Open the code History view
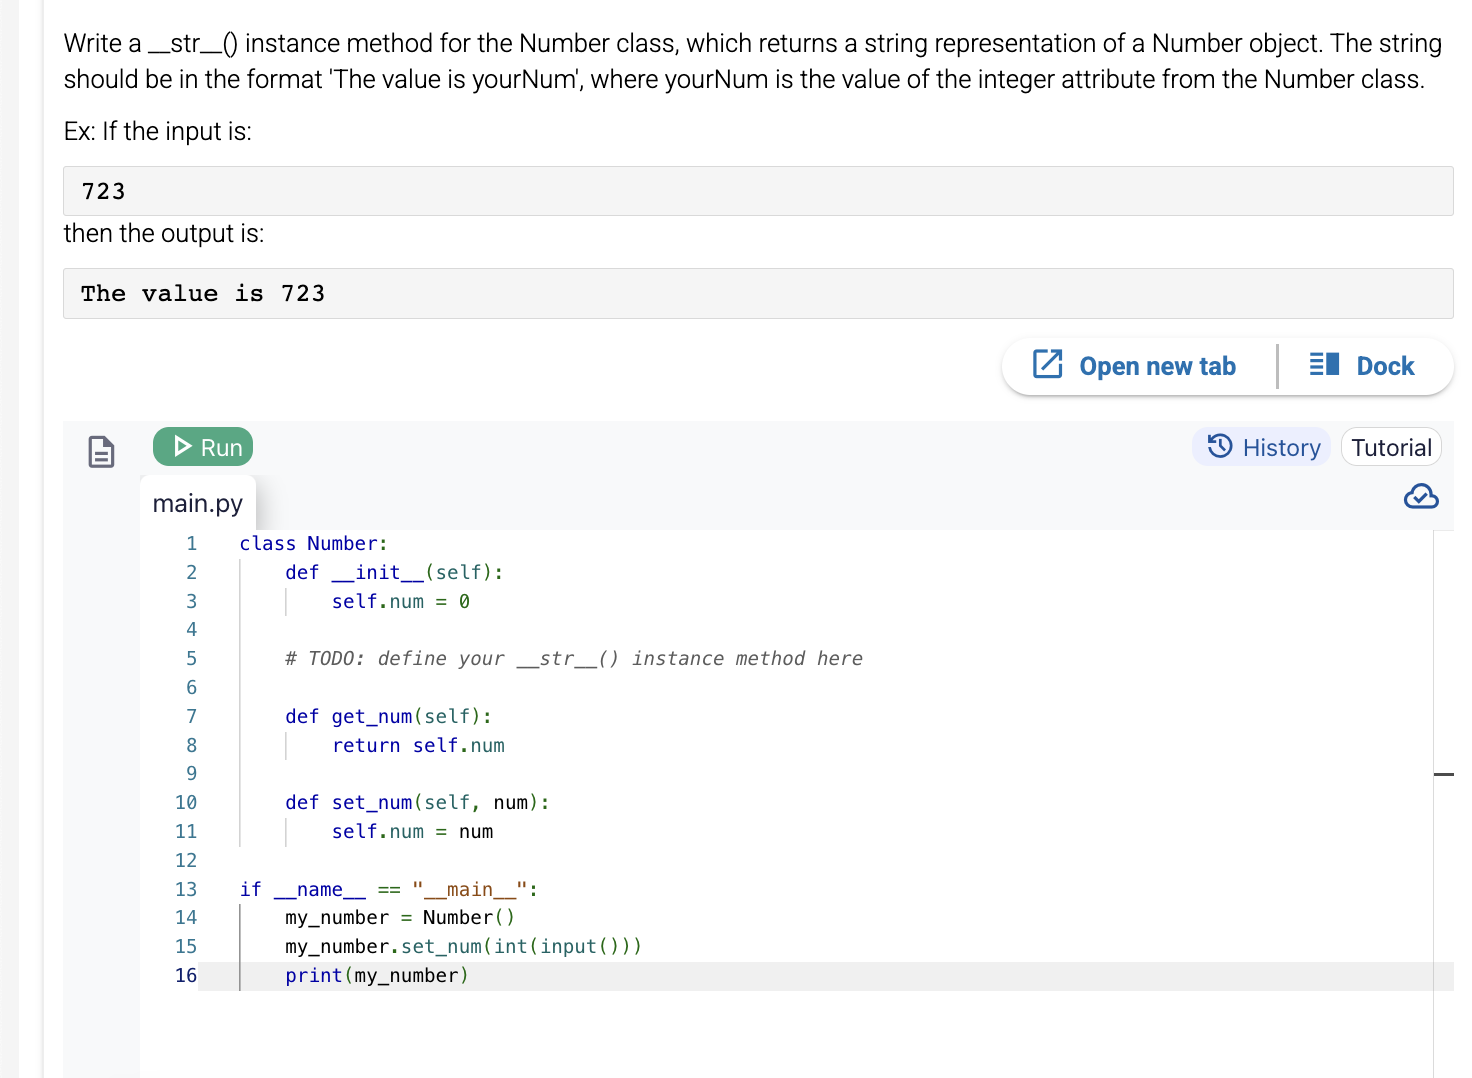1472x1078 pixels. (x=1261, y=447)
